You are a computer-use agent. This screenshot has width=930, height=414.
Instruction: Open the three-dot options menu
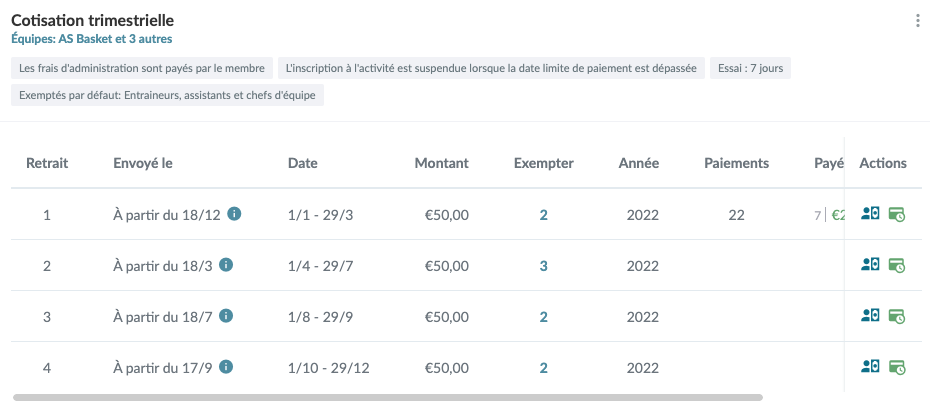[x=918, y=21]
